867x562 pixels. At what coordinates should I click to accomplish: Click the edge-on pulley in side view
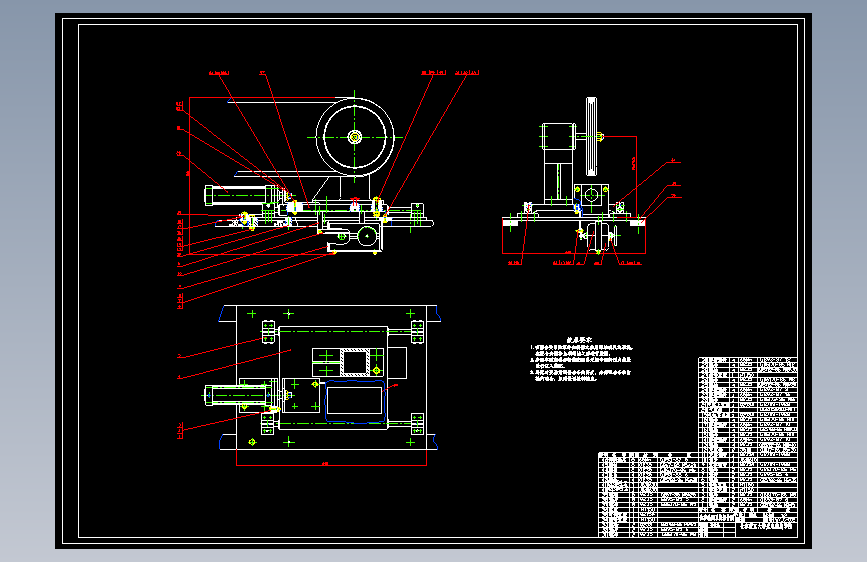pyautogui.click(x=591, y=136)
